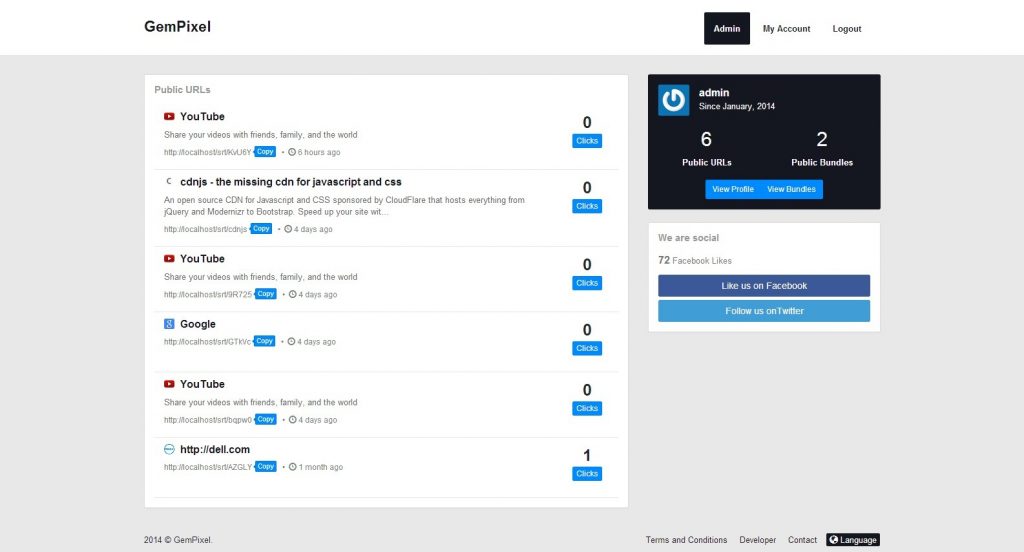The width and height of the screenshot is (1024, 552).
Task: Show bundles with View Bundles button
Action: (791, 189)
